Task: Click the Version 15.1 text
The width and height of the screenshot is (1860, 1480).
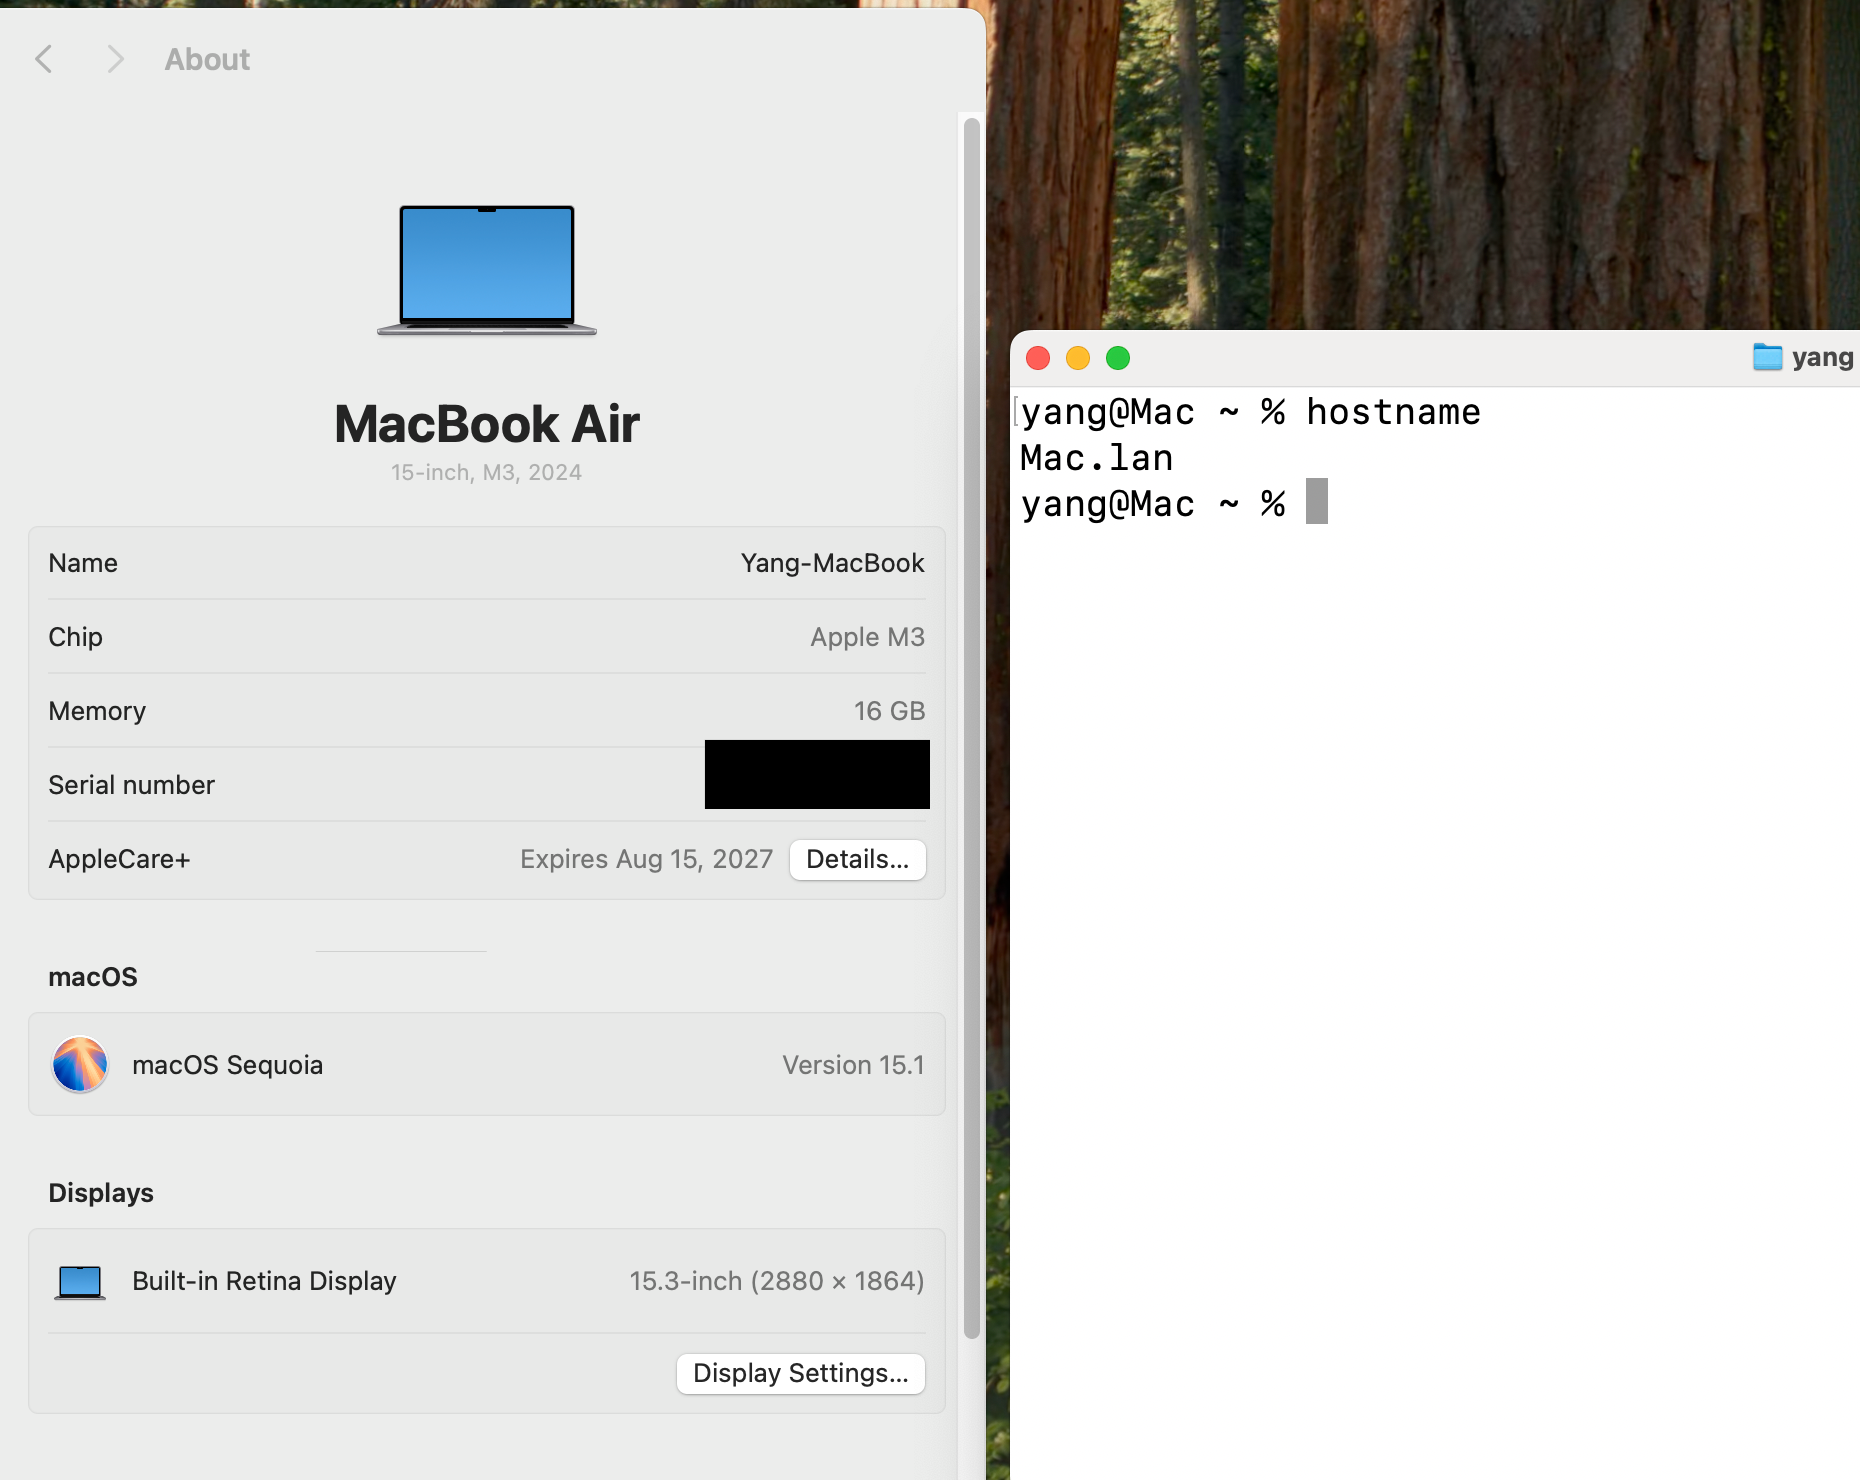Action: (854, 1065)
